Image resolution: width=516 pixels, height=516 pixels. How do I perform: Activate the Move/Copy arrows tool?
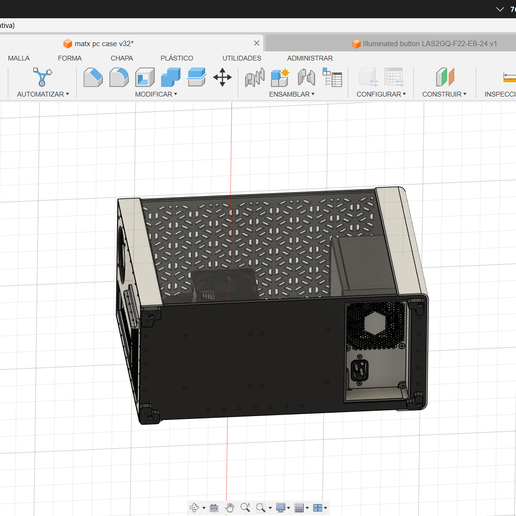click(222, 77)
